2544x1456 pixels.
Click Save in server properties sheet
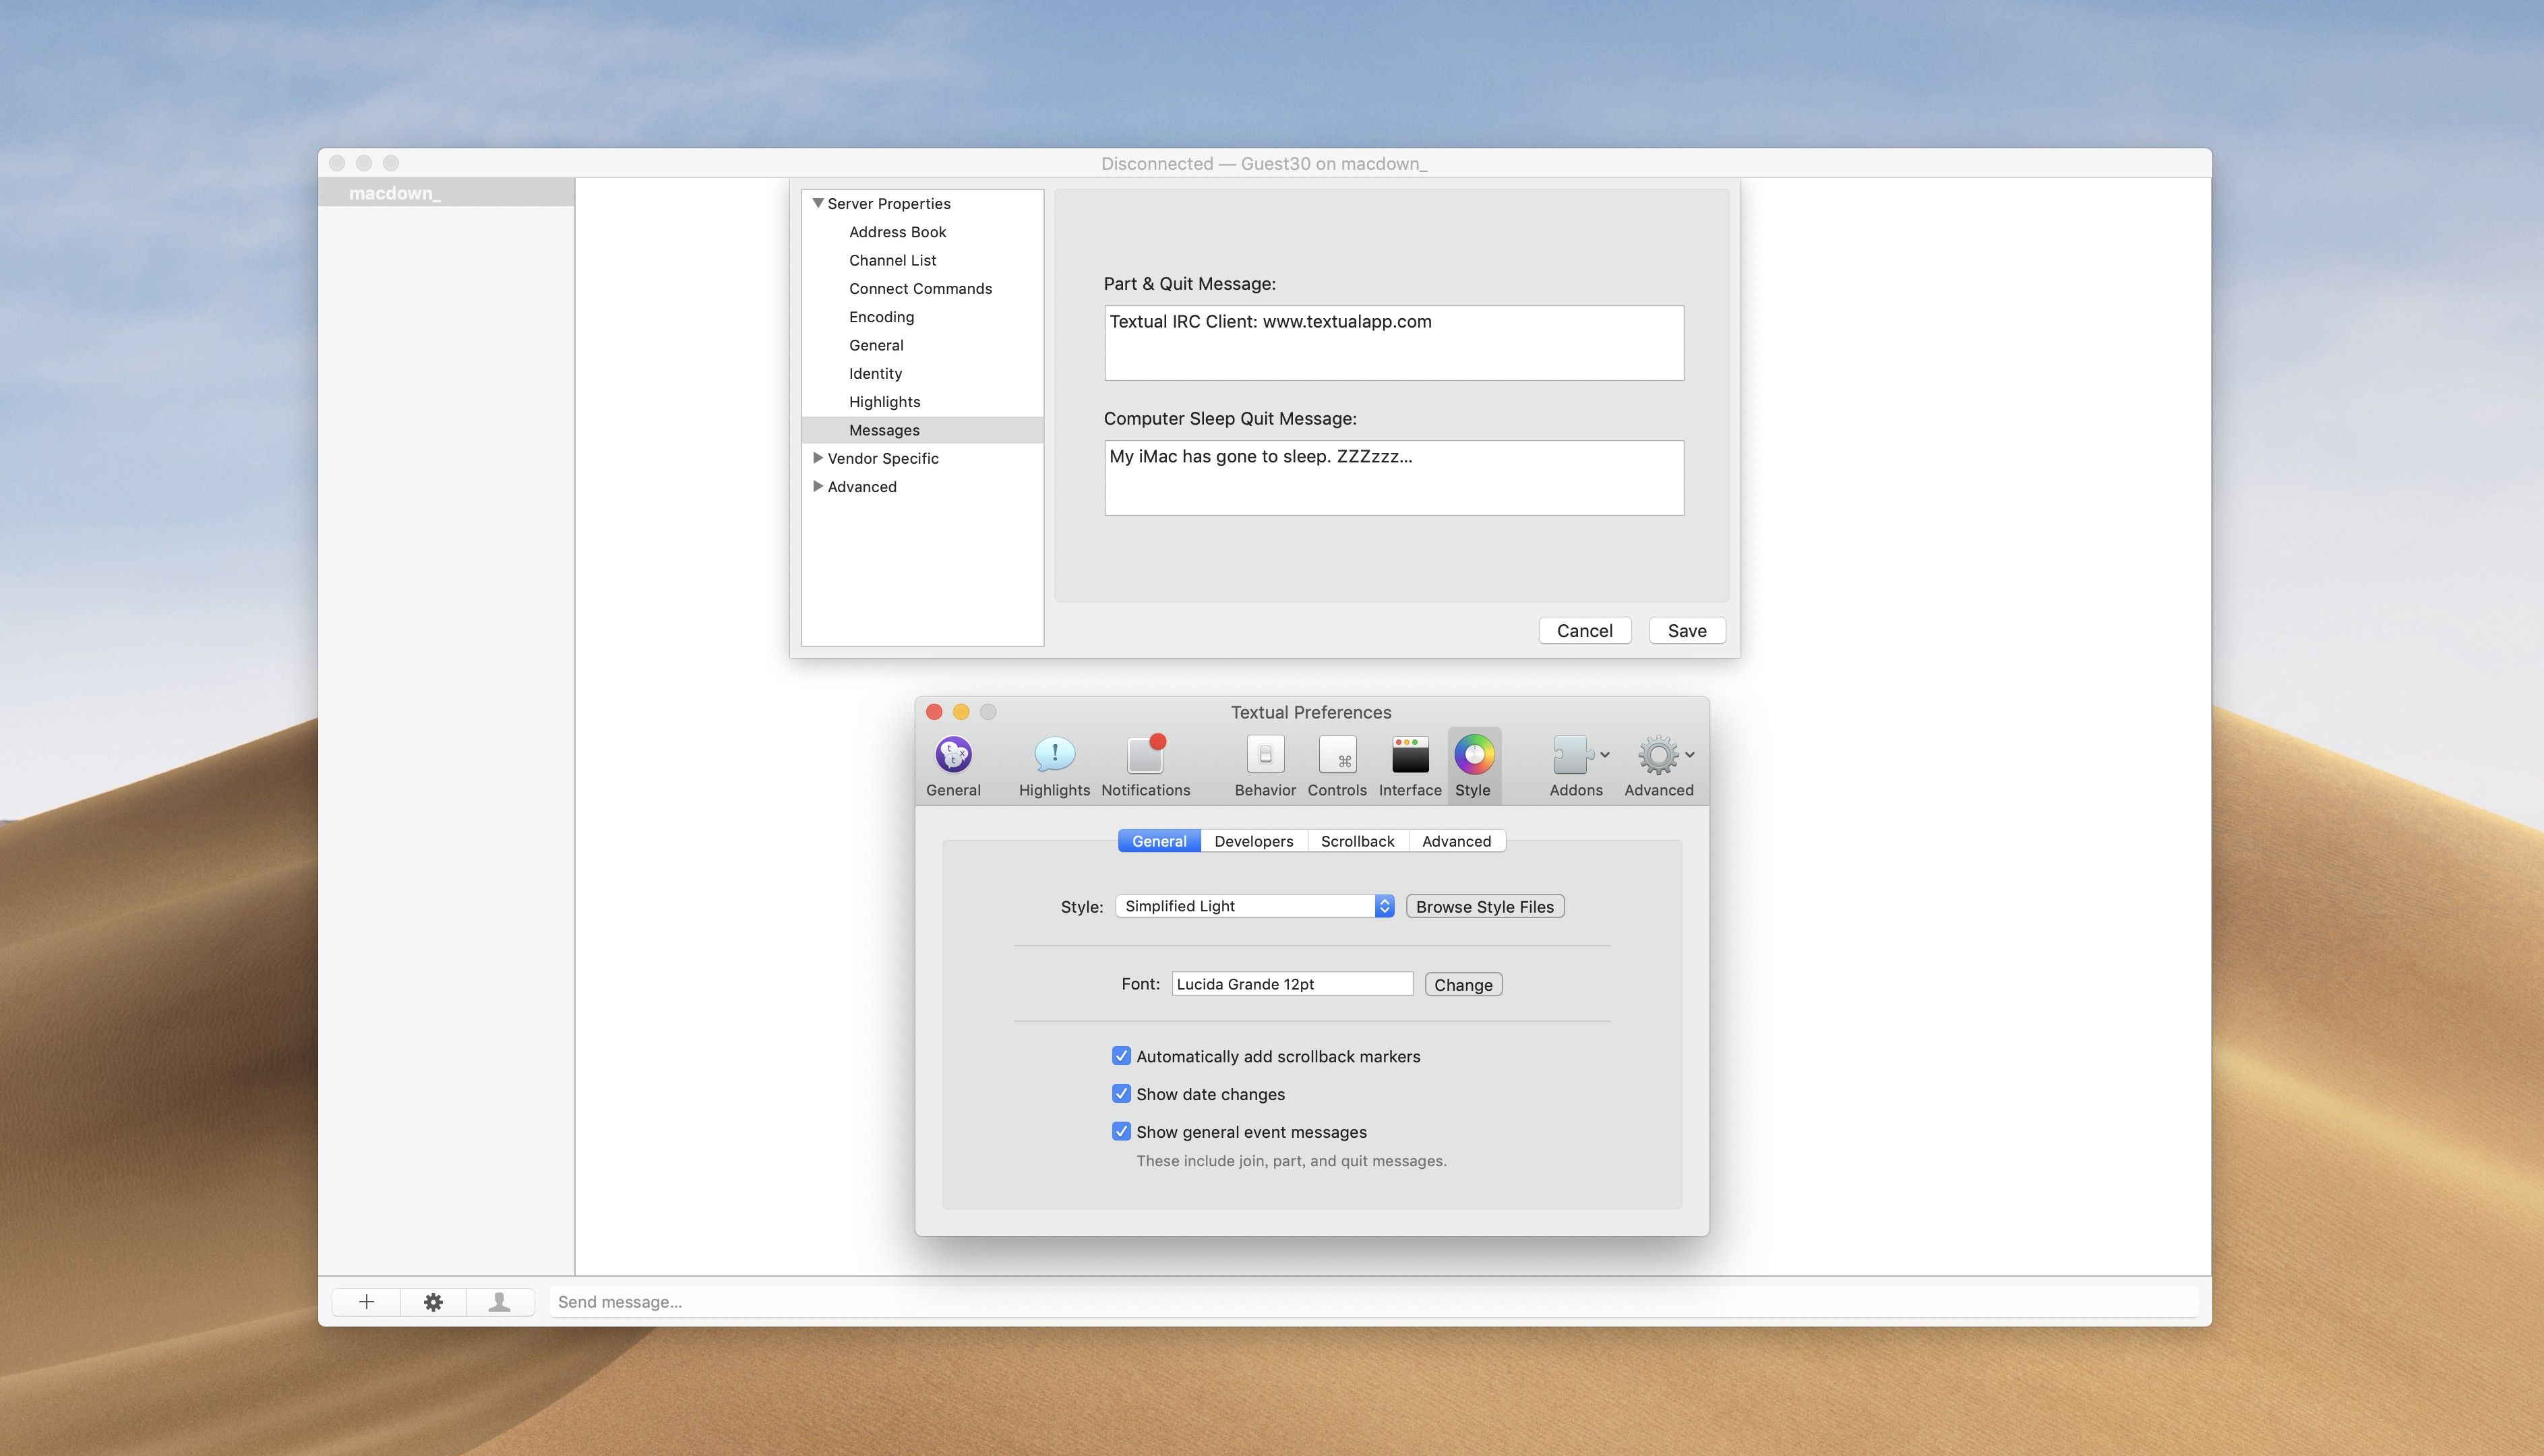click(x=1687, y=630)
